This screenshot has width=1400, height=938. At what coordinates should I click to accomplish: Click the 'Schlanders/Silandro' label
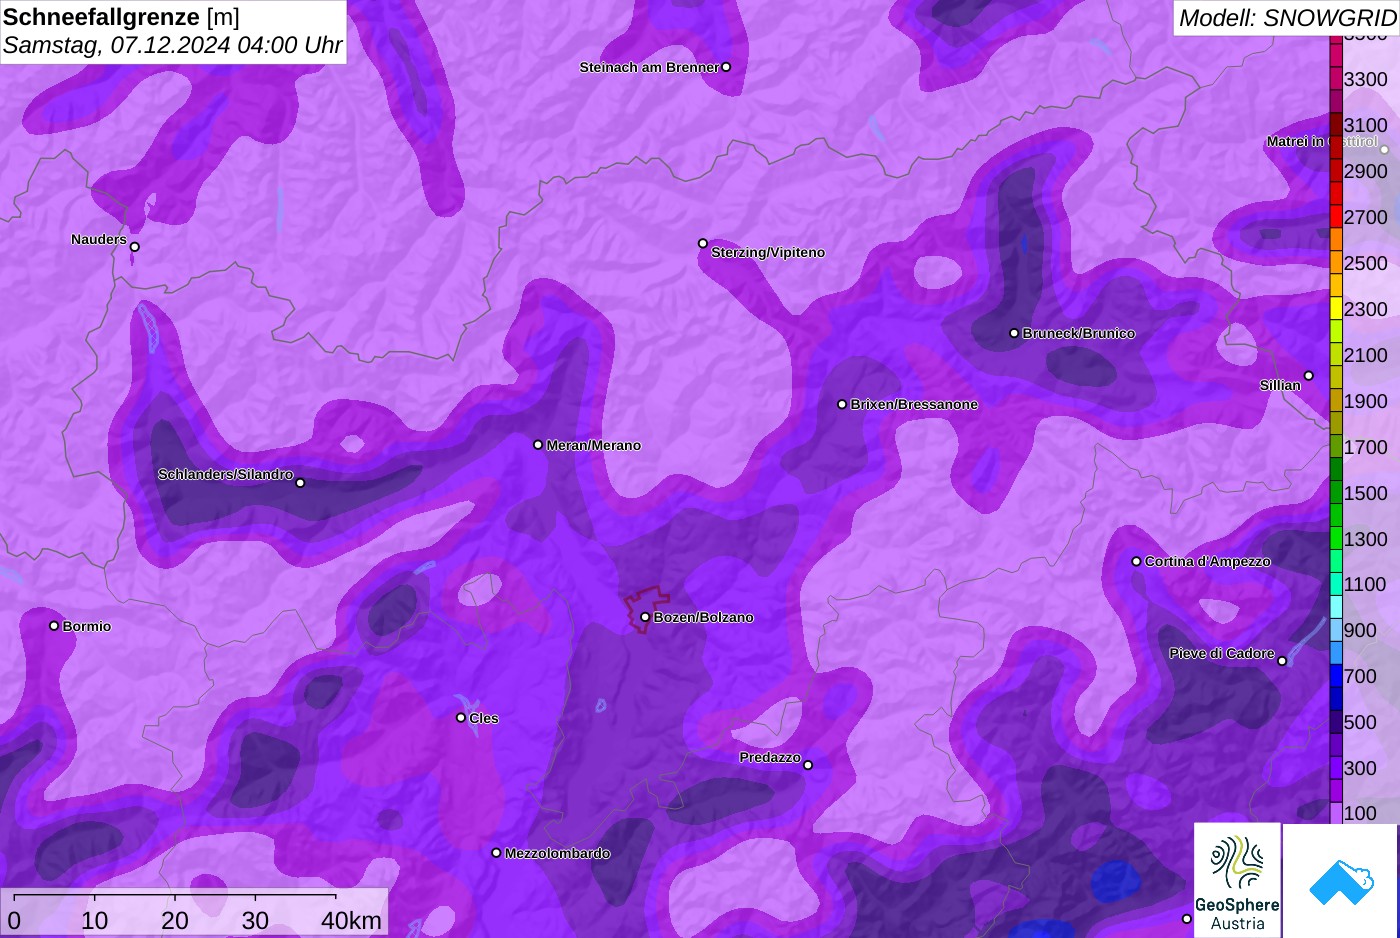225,474
